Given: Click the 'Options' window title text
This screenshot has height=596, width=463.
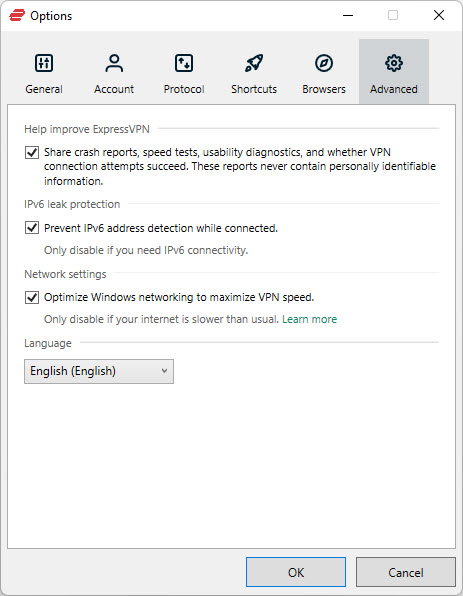Looking at the screenshot, I should point(51,16).
